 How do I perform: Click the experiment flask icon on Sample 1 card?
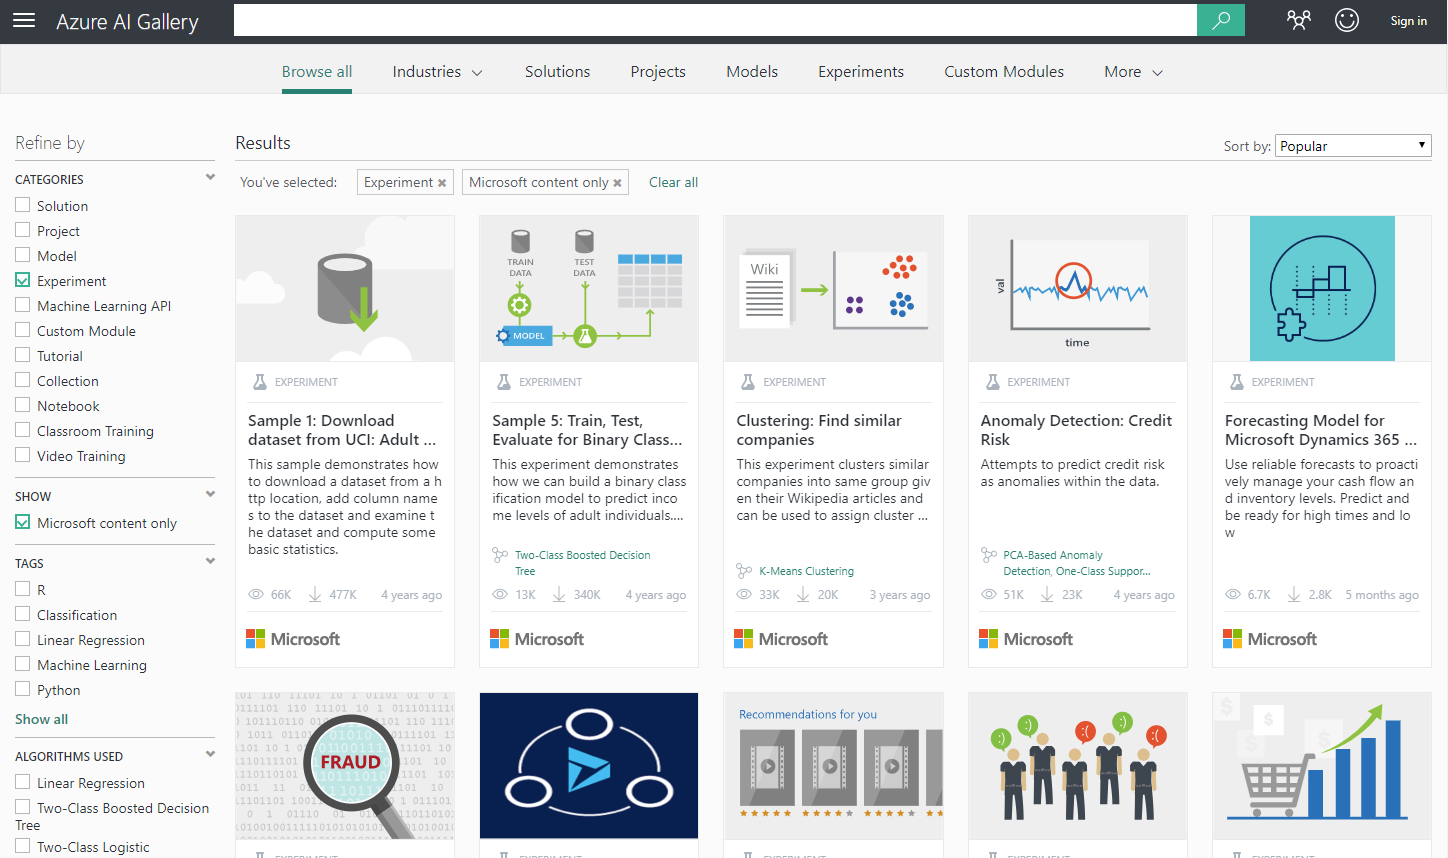260,382
